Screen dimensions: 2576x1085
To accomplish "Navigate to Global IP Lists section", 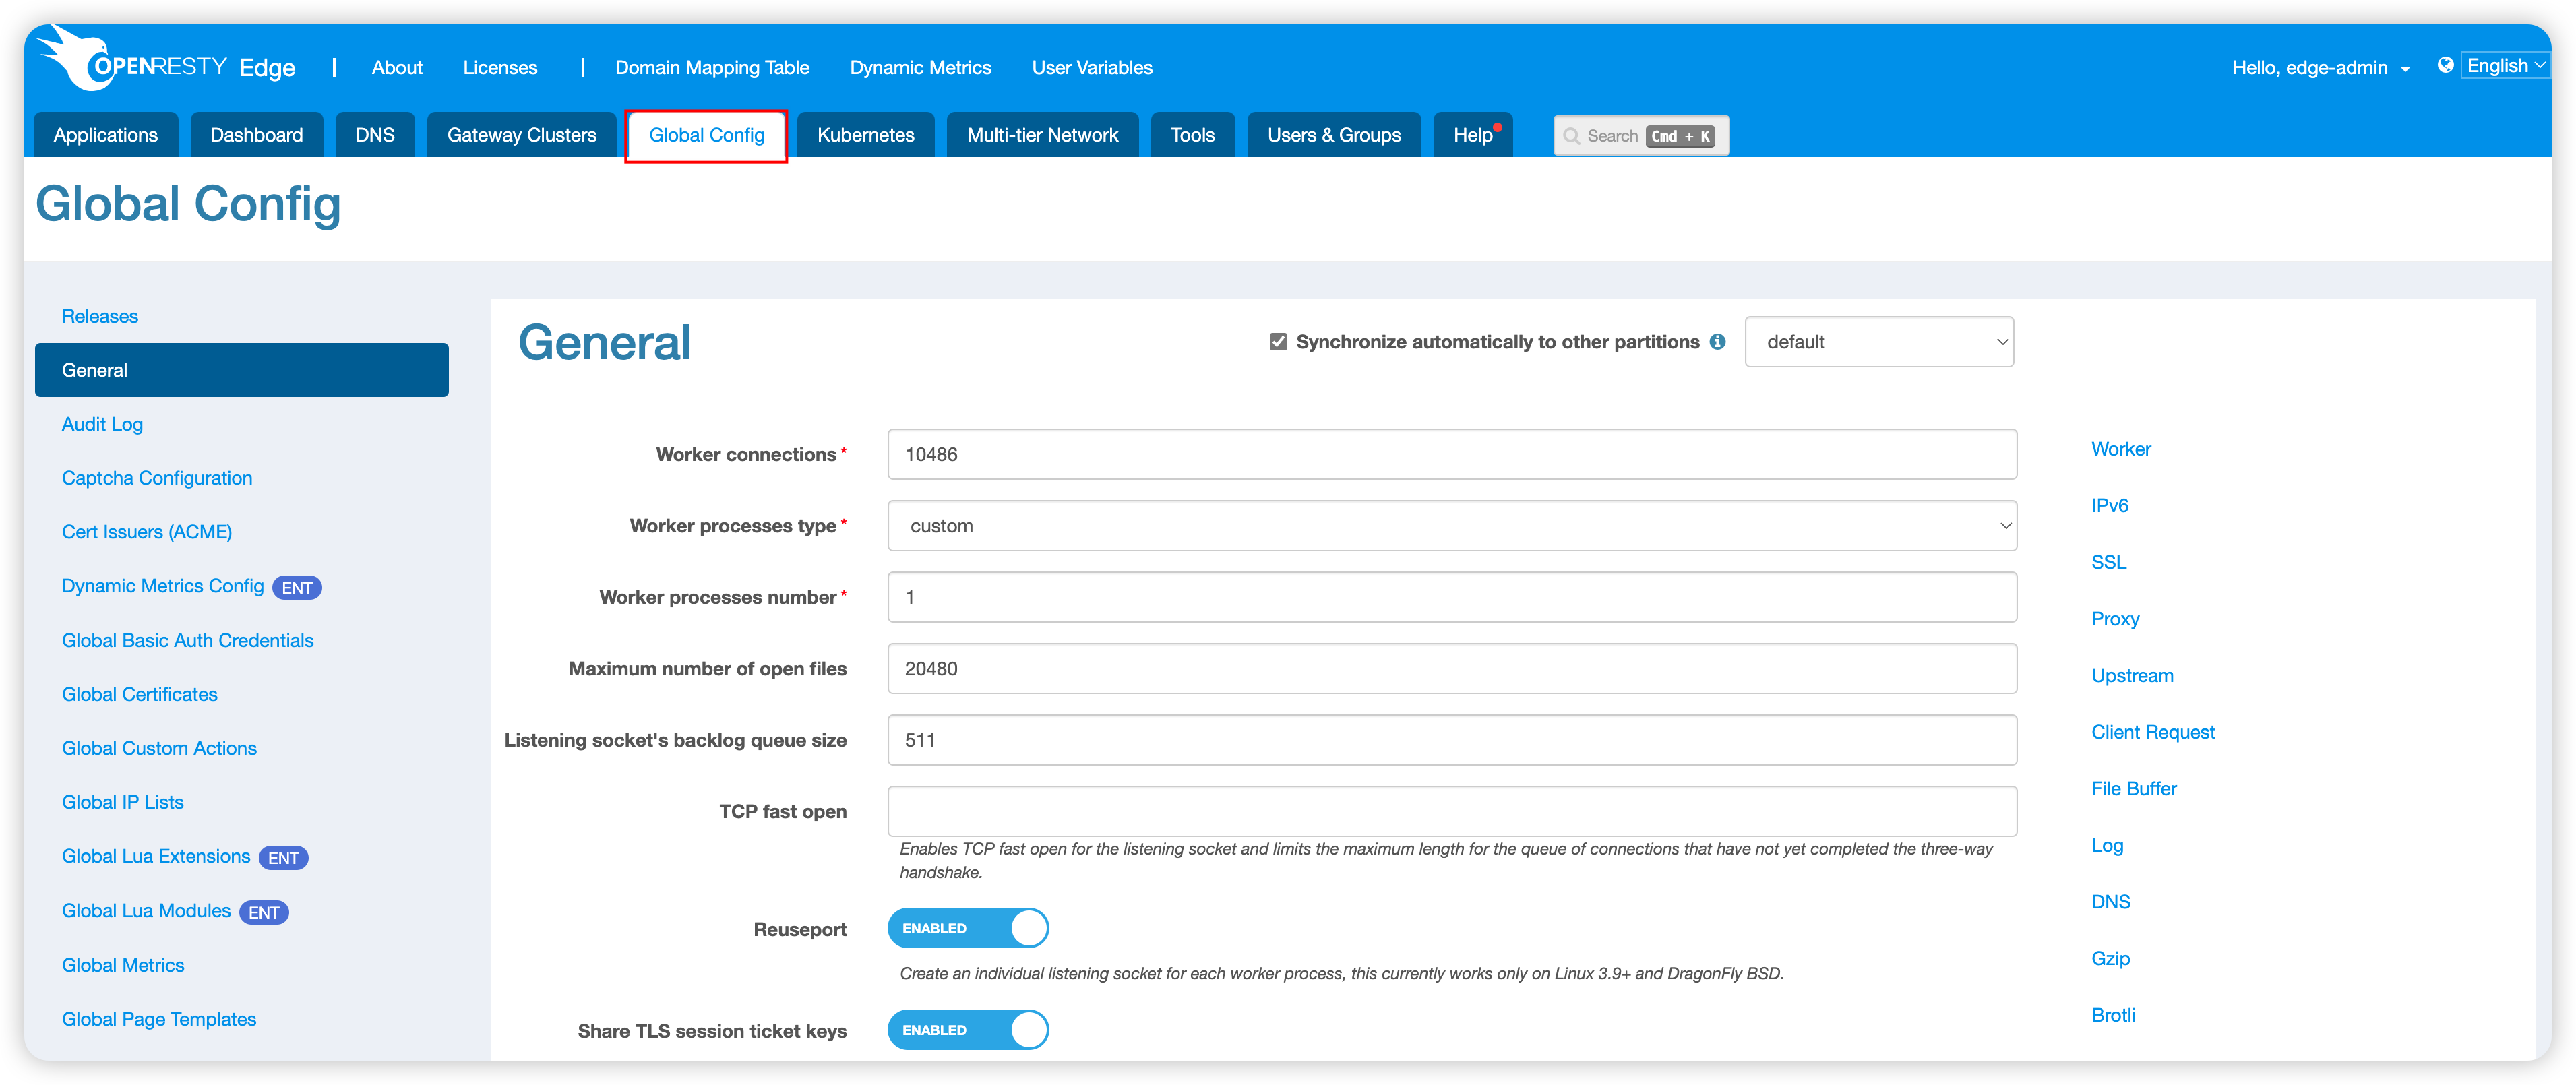I will (x=123, y=803).
